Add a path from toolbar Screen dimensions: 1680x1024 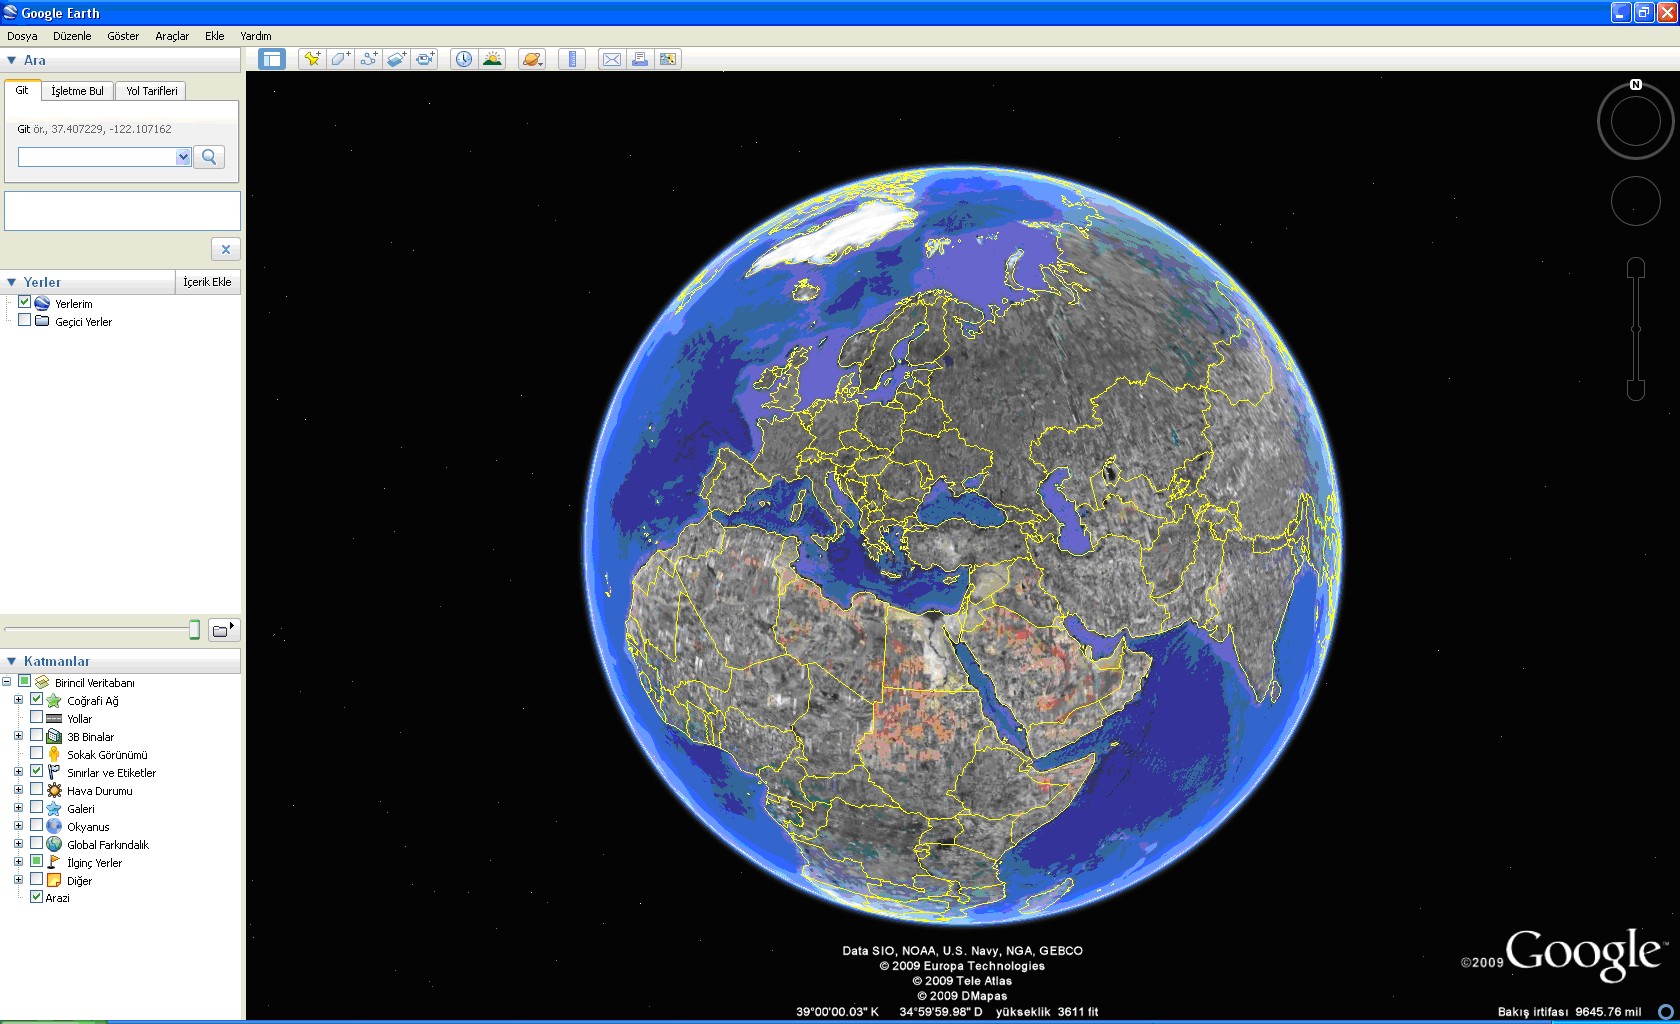(x=368, y=59)
